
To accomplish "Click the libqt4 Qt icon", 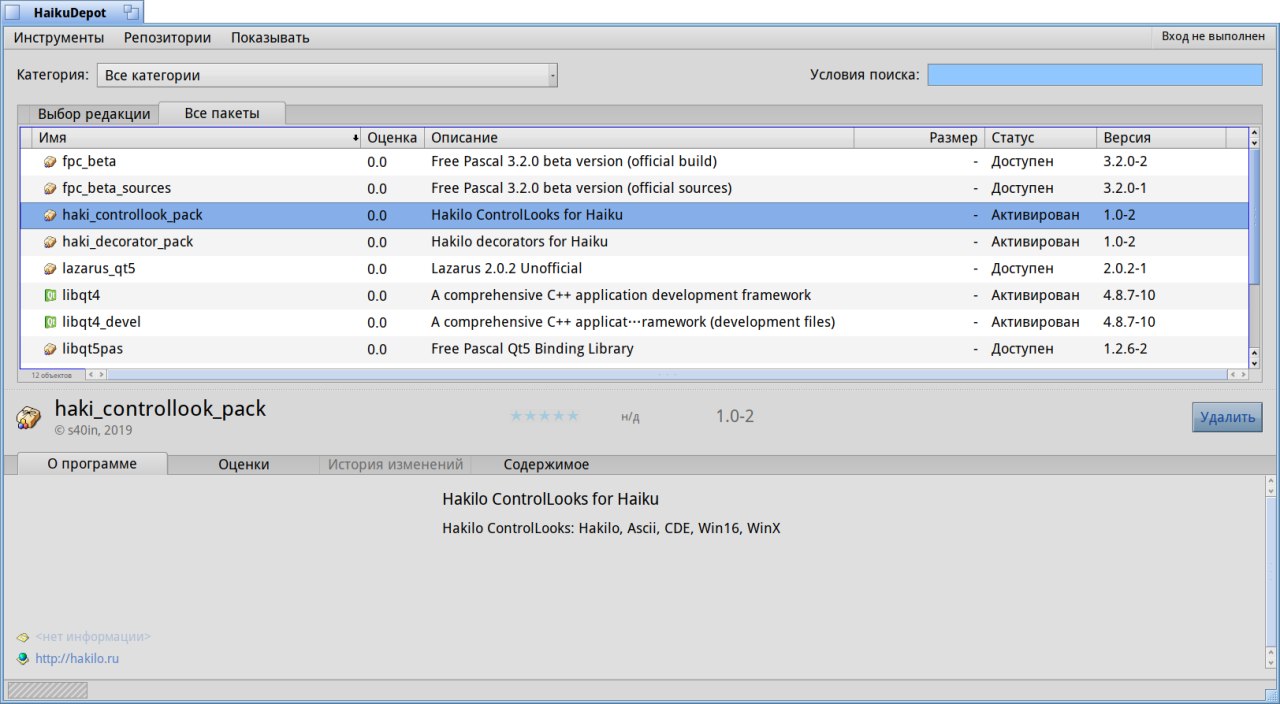I will 50,296.
